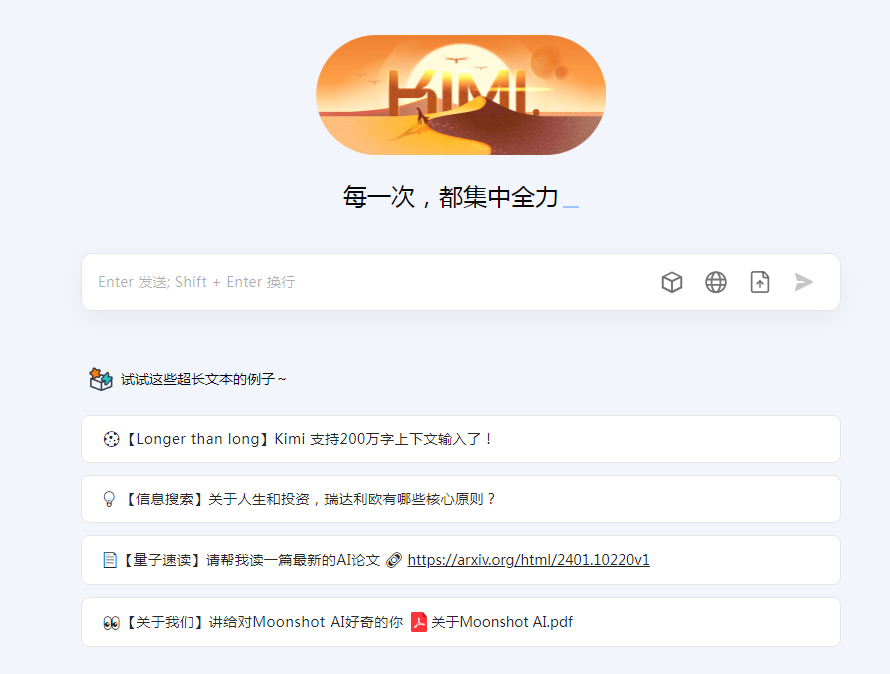Click the cube icon in input box
Image resolution: width=890 pixels, height=674 pixels.
671,282
